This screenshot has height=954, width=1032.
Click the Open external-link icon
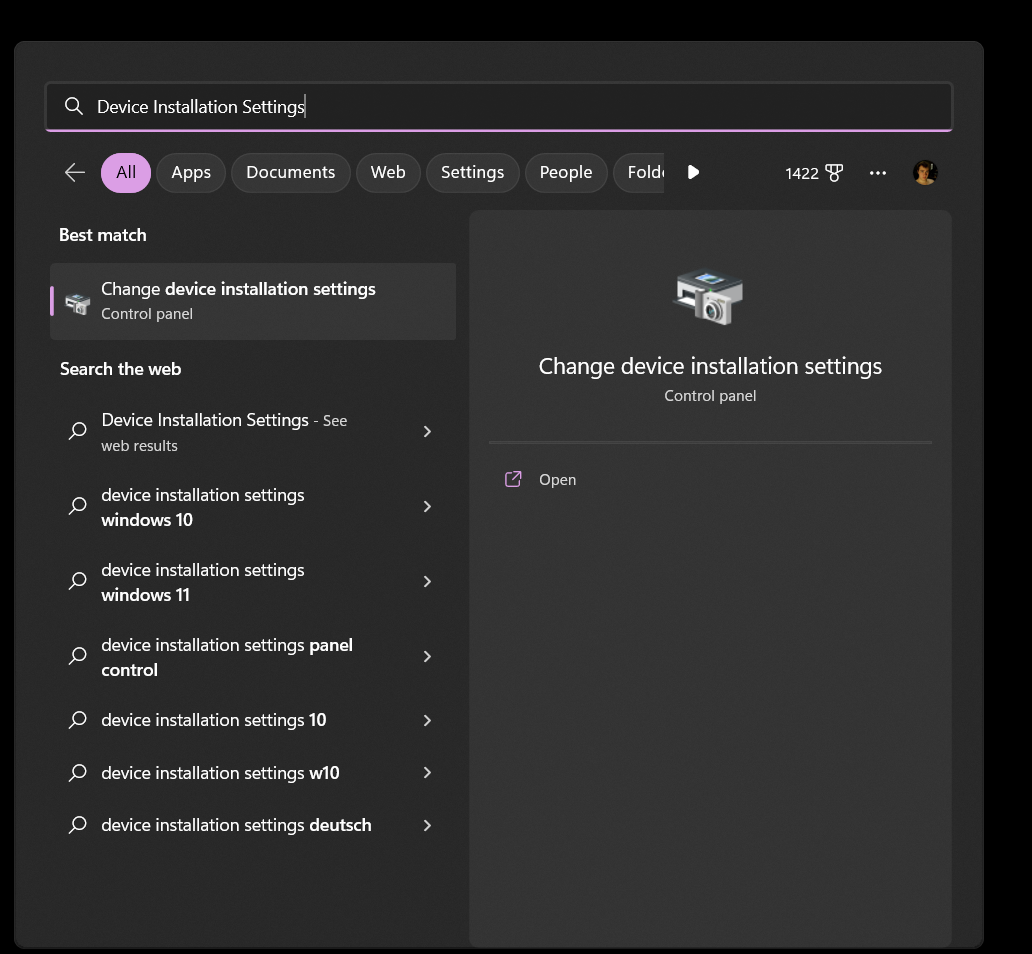tap(513, 479)
